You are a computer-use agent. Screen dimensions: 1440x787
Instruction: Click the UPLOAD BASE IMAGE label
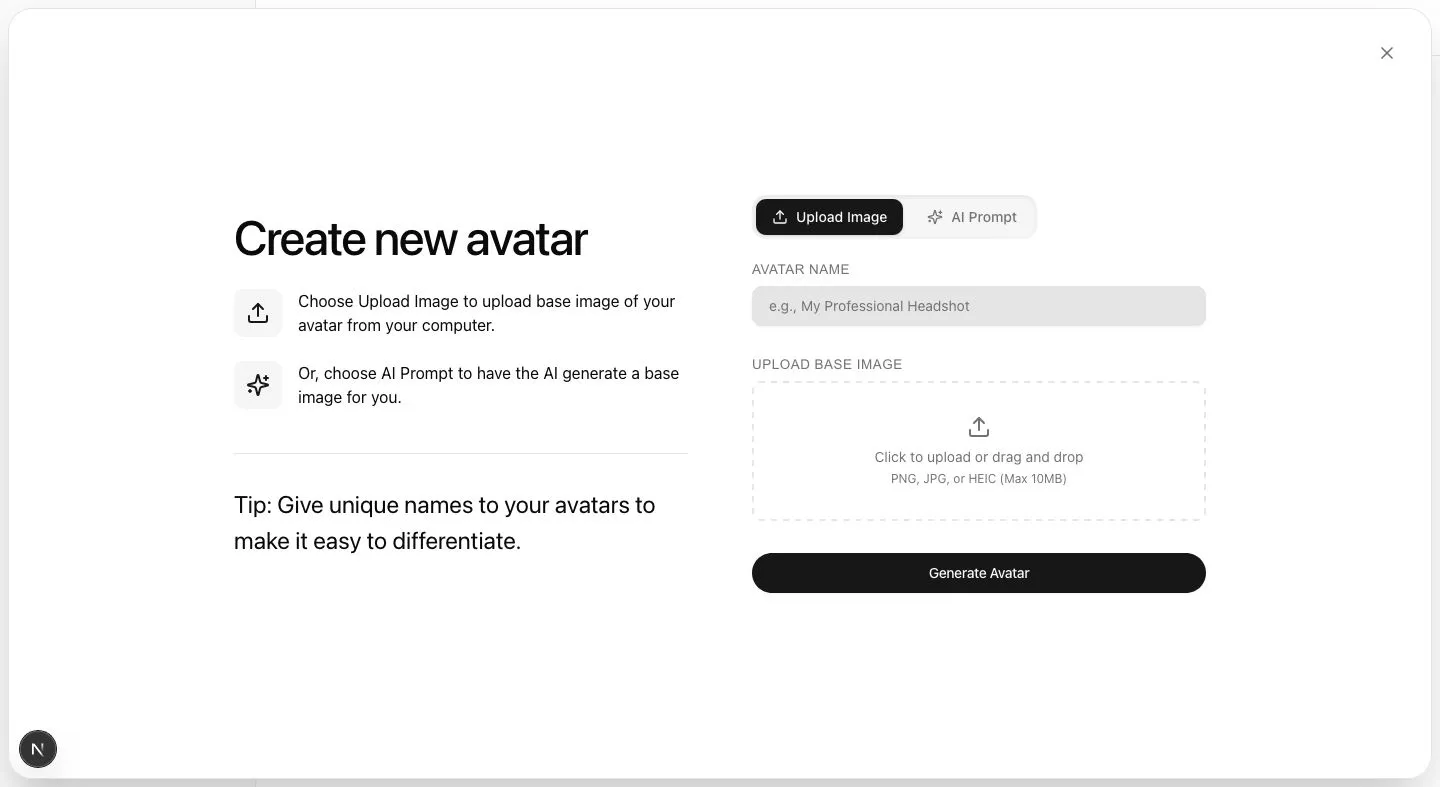pos(826,364)
